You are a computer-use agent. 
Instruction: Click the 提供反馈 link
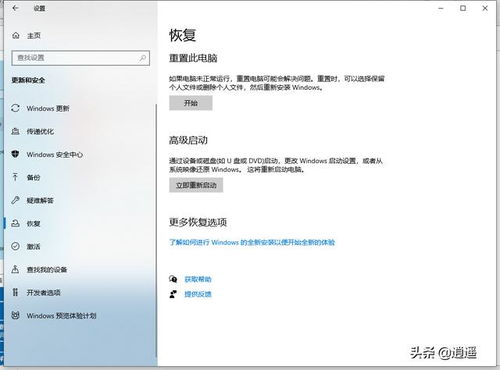pos(198,294)
